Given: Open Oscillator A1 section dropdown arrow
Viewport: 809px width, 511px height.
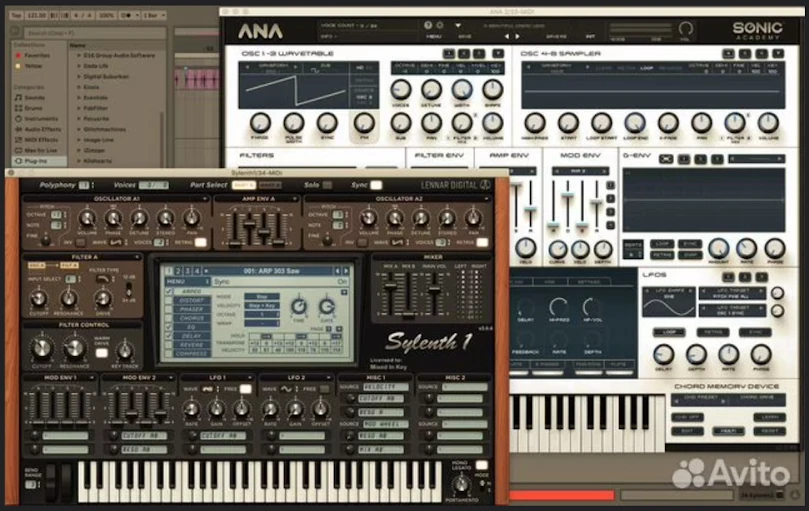Looking at the screenshot, I should 204,199.
